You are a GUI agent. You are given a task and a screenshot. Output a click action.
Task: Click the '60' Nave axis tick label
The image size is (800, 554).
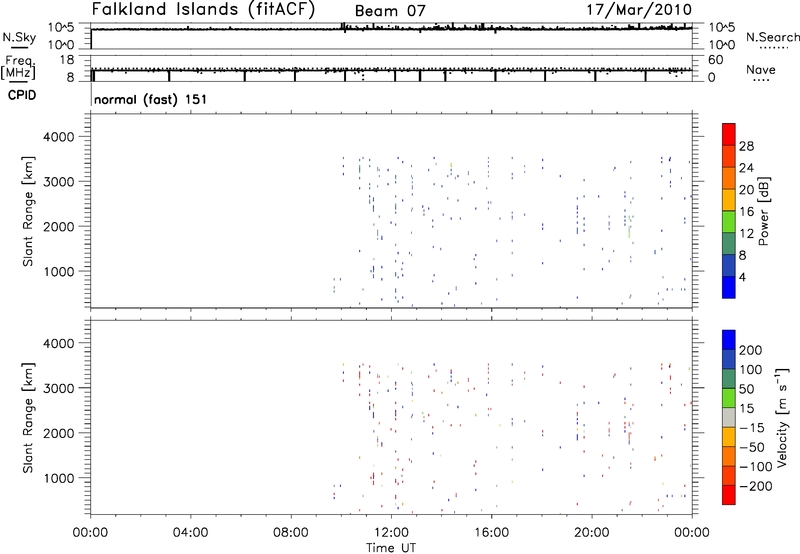715,60
